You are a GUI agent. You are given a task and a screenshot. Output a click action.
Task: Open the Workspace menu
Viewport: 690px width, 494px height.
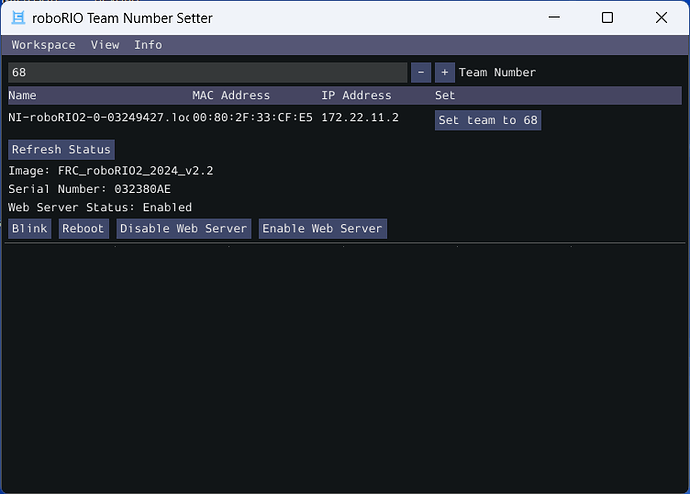(x=43, y=45)
